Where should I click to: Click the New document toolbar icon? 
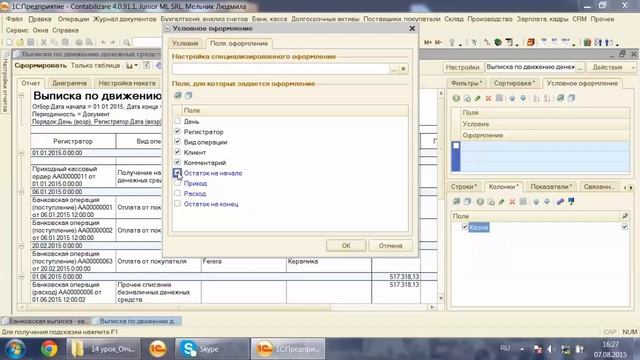(9, 42)
